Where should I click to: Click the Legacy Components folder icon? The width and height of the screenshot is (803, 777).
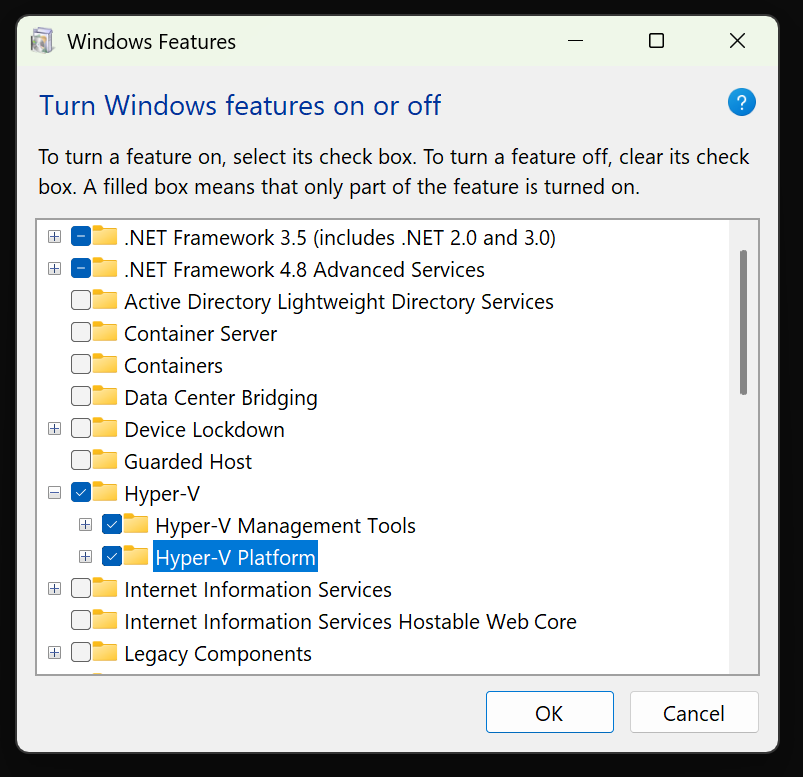pos(105,653)
